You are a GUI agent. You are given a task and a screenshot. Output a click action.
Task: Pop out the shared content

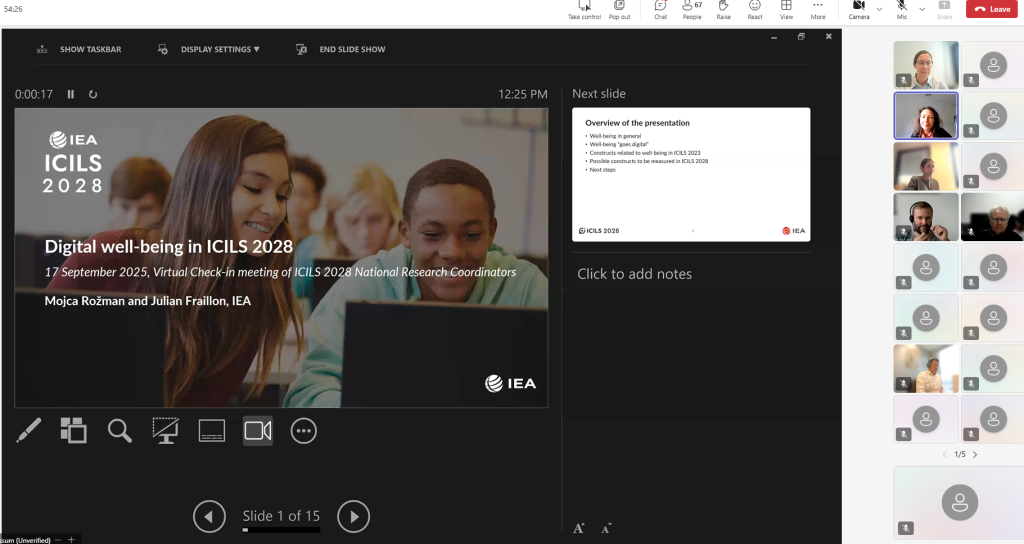(619, 10)
